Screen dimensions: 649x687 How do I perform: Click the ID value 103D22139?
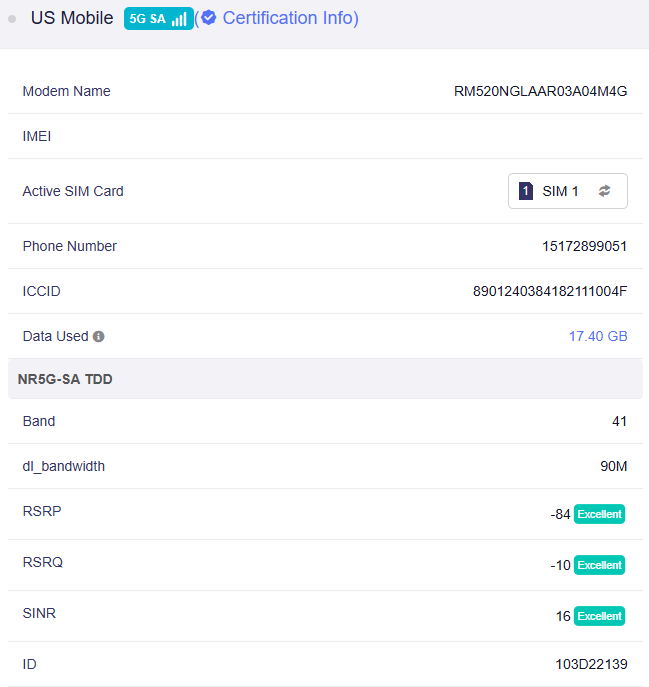pyautogui.click(x=591, y=664)
